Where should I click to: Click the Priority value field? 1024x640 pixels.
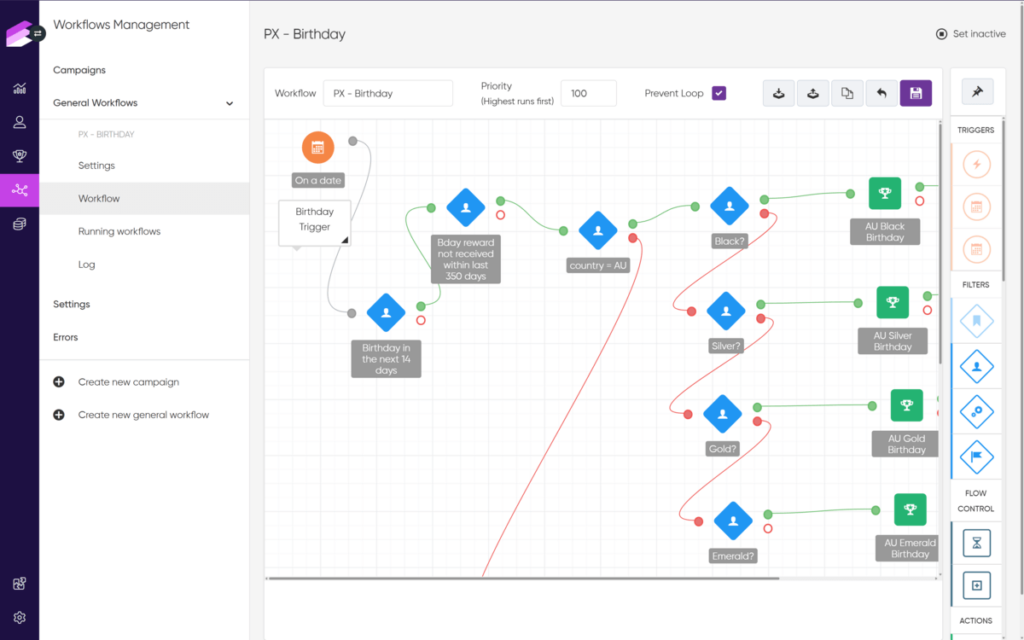(588, 93)
